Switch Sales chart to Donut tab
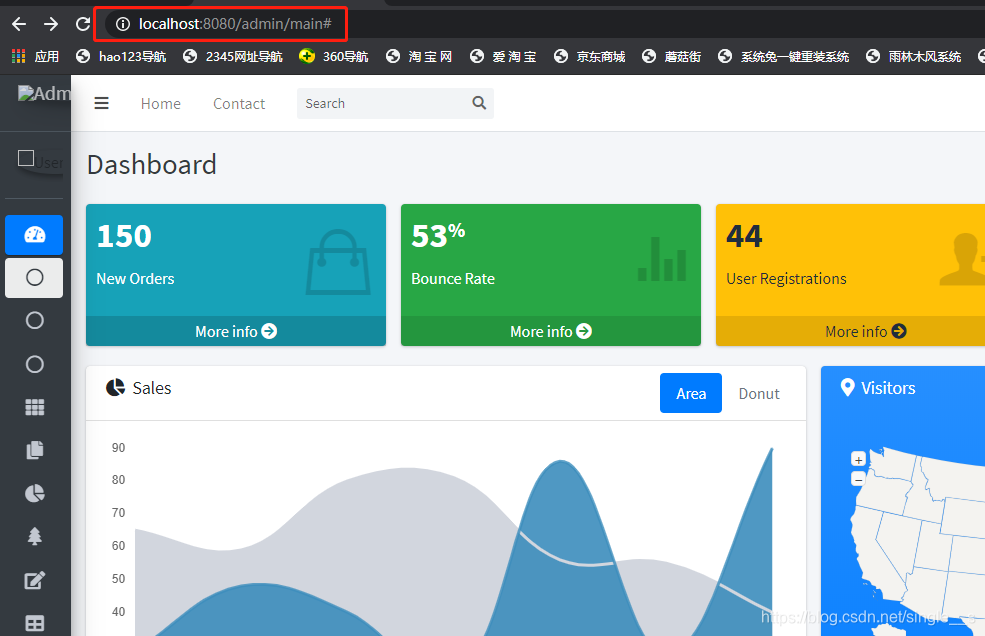985x636 pixels. click(759, 393)
